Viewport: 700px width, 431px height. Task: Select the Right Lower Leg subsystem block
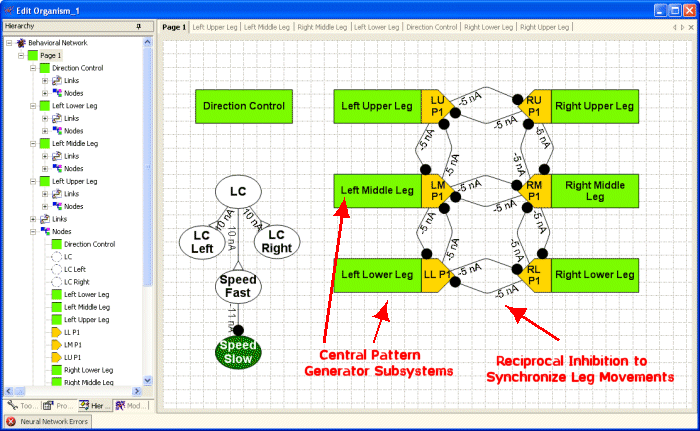tap(594, 274)
